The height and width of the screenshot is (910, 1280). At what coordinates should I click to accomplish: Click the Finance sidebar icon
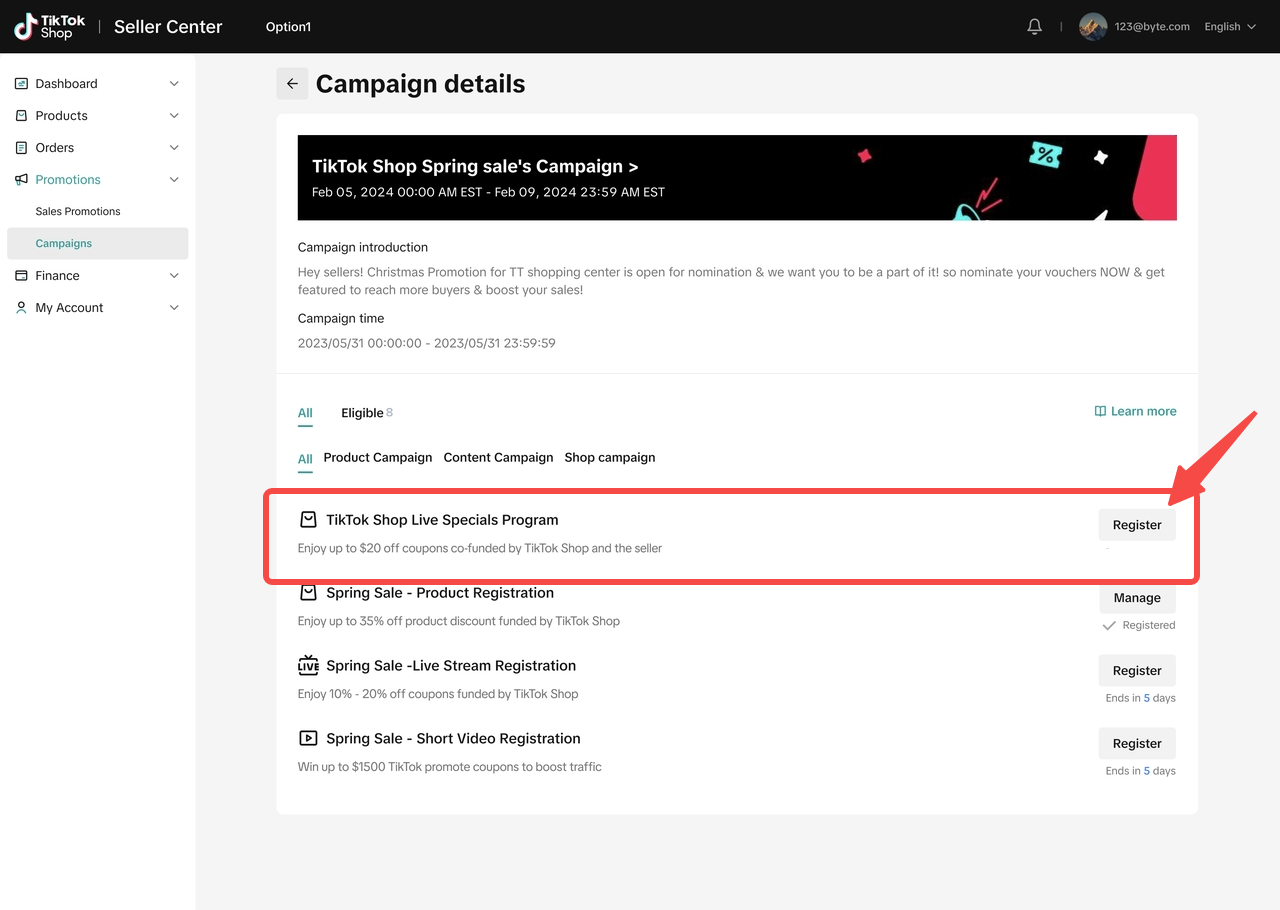pos(21,276)
